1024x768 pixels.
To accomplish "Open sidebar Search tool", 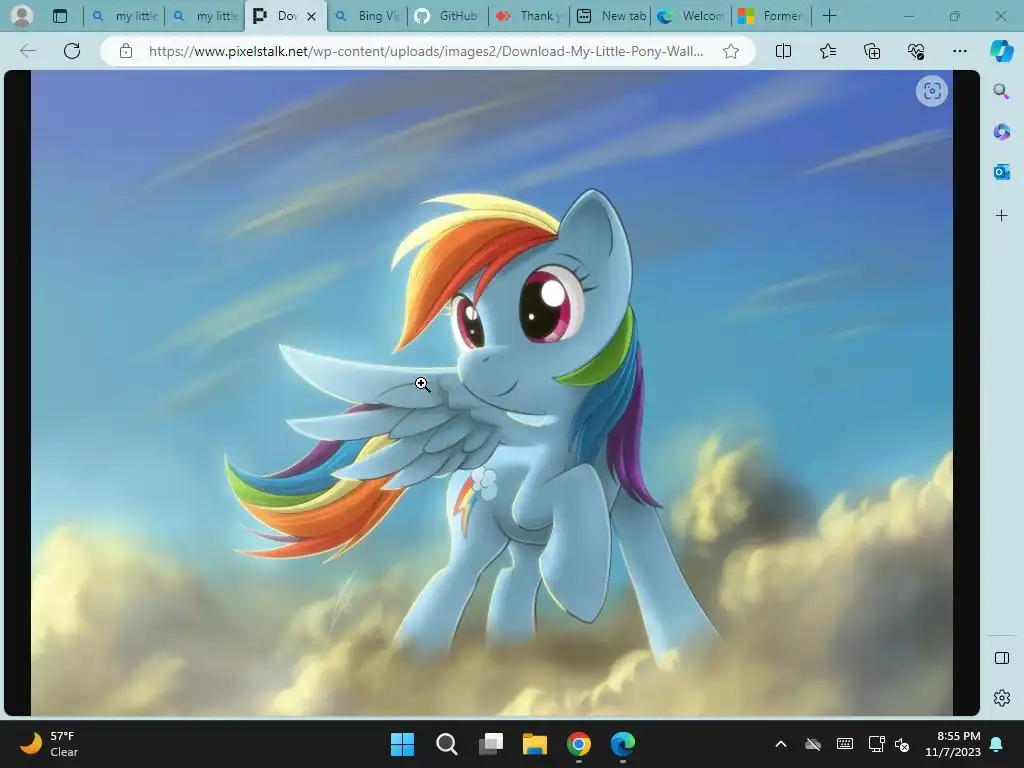I will 1001,91.
